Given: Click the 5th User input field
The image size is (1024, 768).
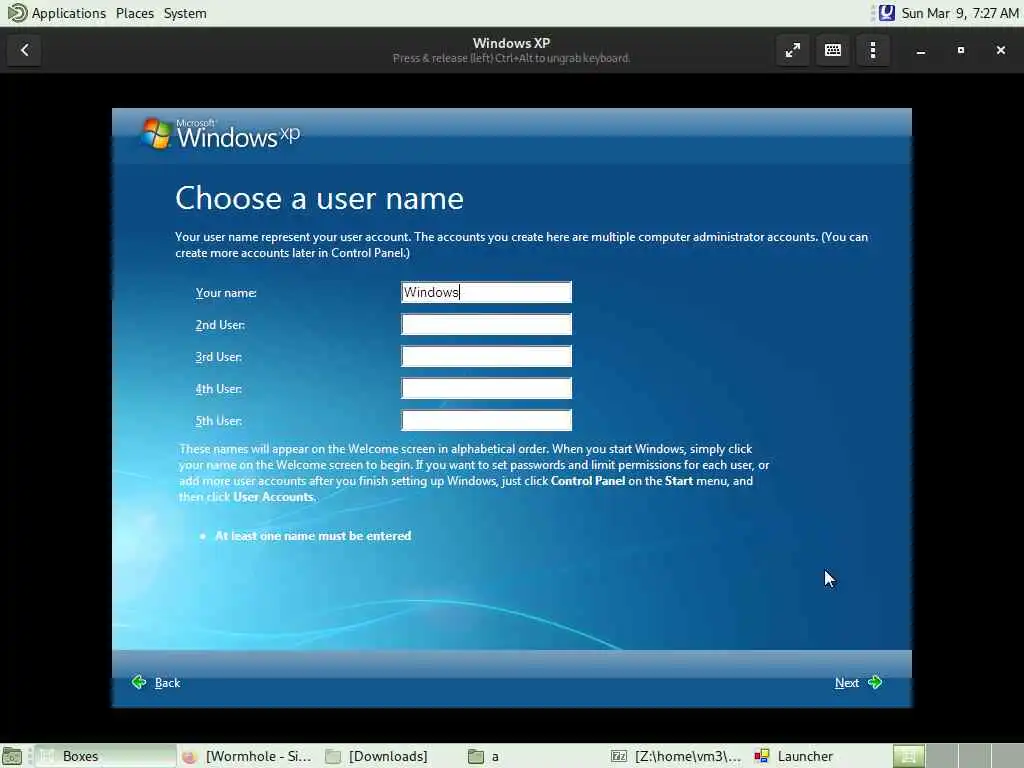Looking at the screenshot, I should [487, 421].
